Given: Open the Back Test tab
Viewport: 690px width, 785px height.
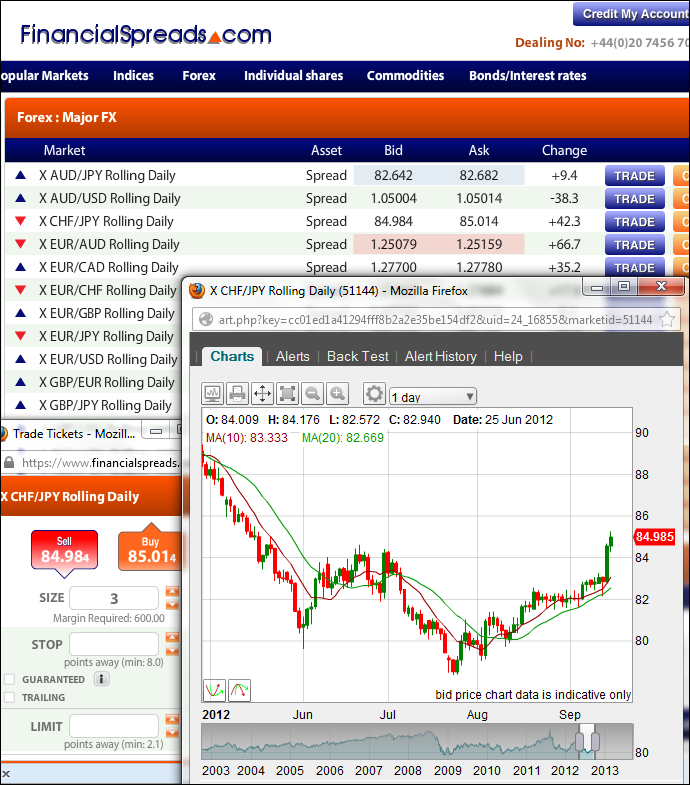Looking at the screenshot, I should (x=358, y=356).
